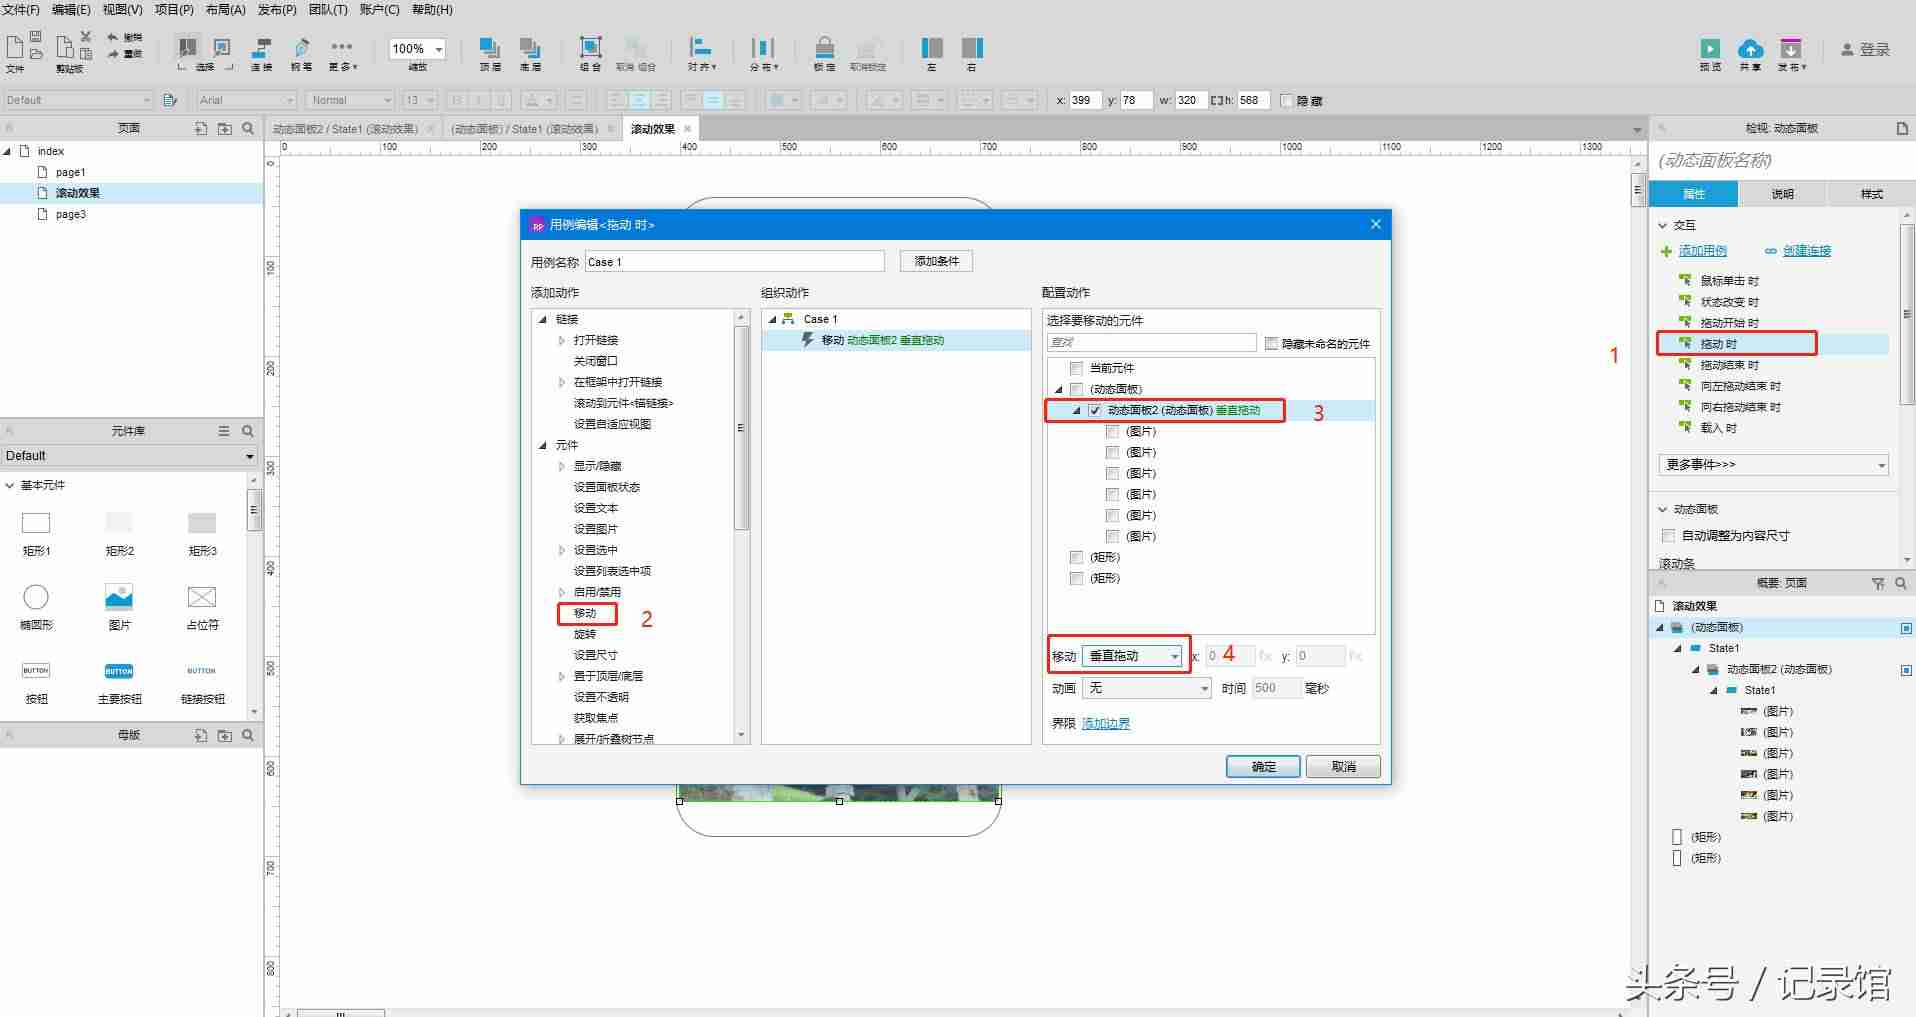Click the Publish (发布) toolbar icon
Viewport: 1916px width, 1017px height.
[1791, 48]
